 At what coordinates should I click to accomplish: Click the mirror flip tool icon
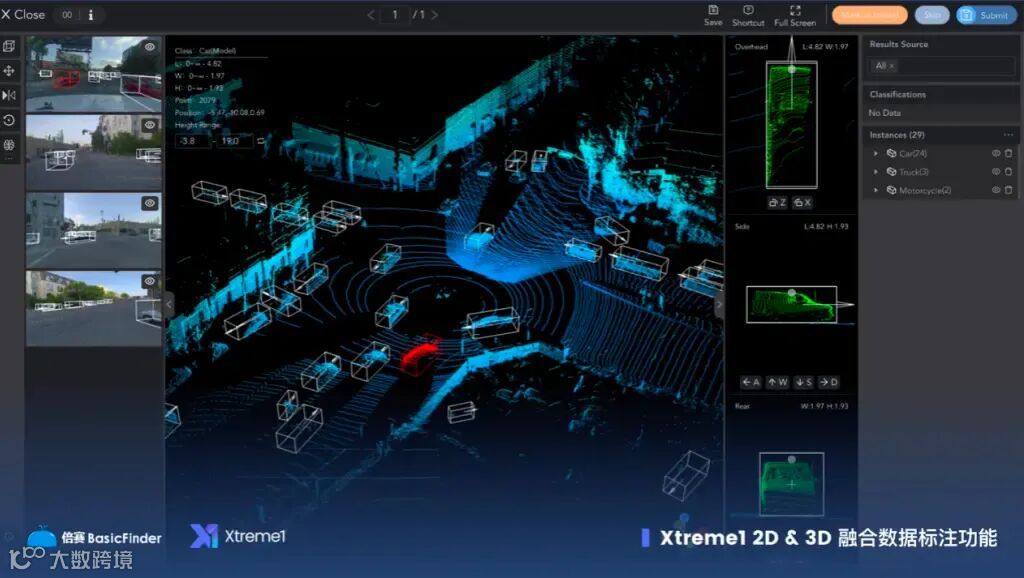tap(9, 95)
